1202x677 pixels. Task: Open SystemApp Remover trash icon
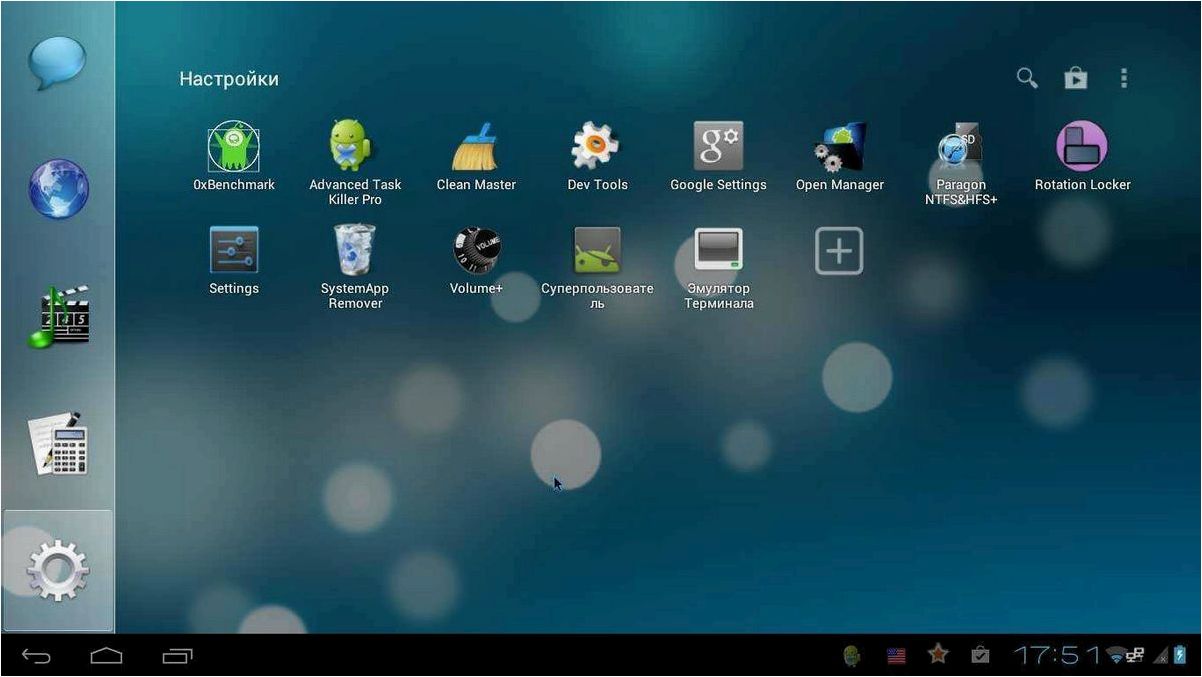point(354,250)
